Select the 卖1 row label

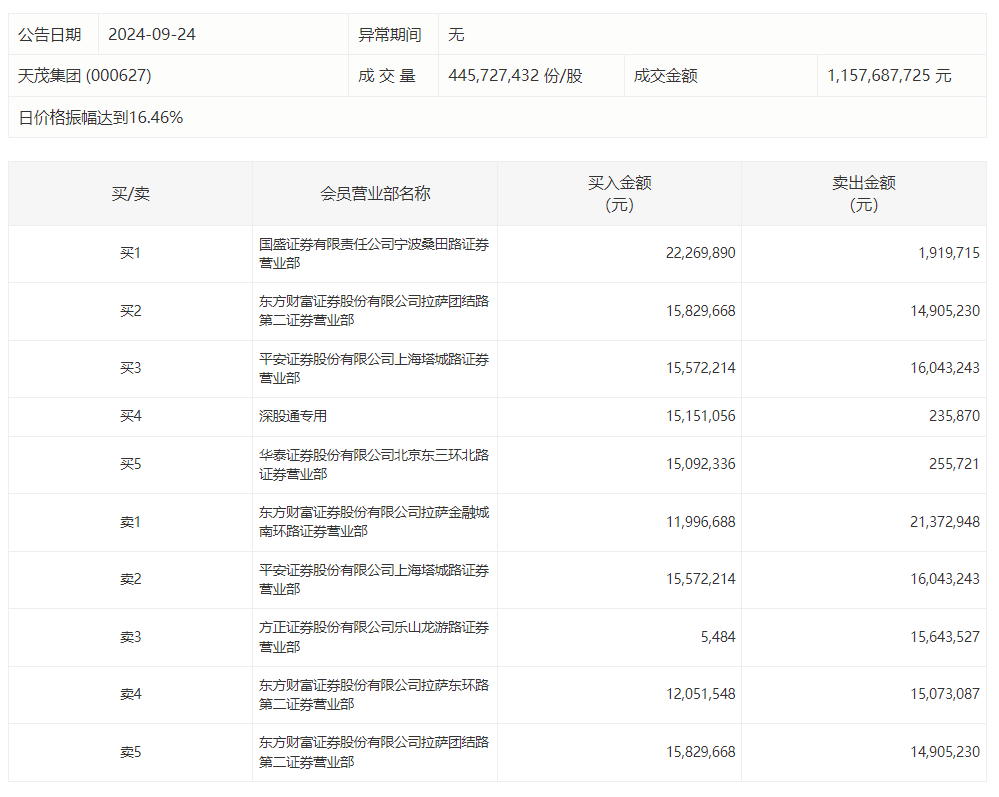coord(131,522)
